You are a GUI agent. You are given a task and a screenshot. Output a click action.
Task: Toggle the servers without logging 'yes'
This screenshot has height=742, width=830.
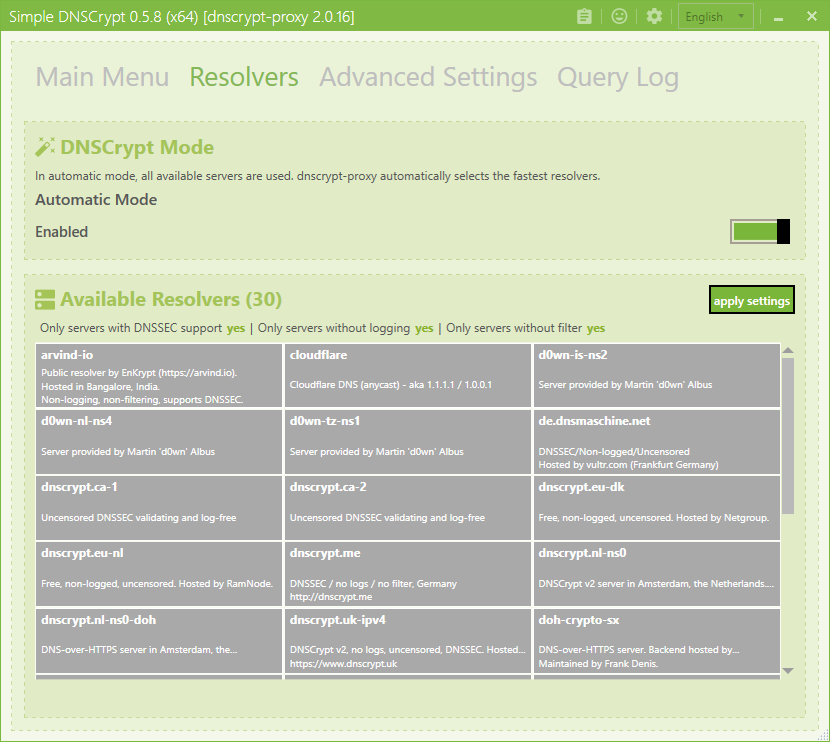[x=424, y=328]
